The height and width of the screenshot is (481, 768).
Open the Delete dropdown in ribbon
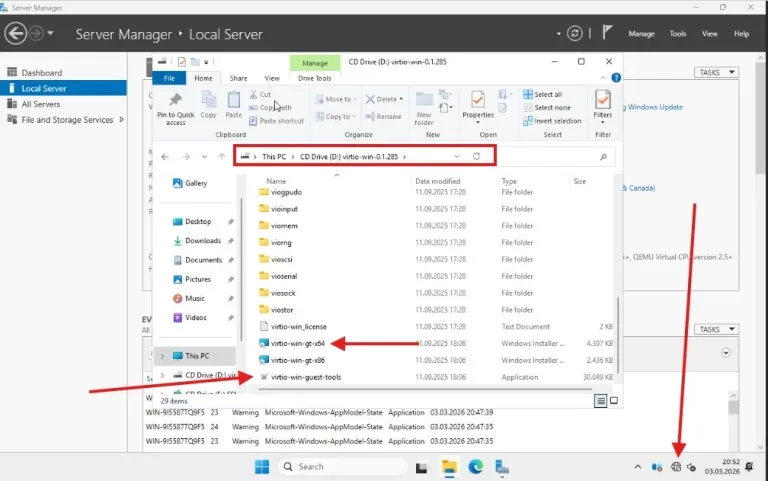point(384,99)
